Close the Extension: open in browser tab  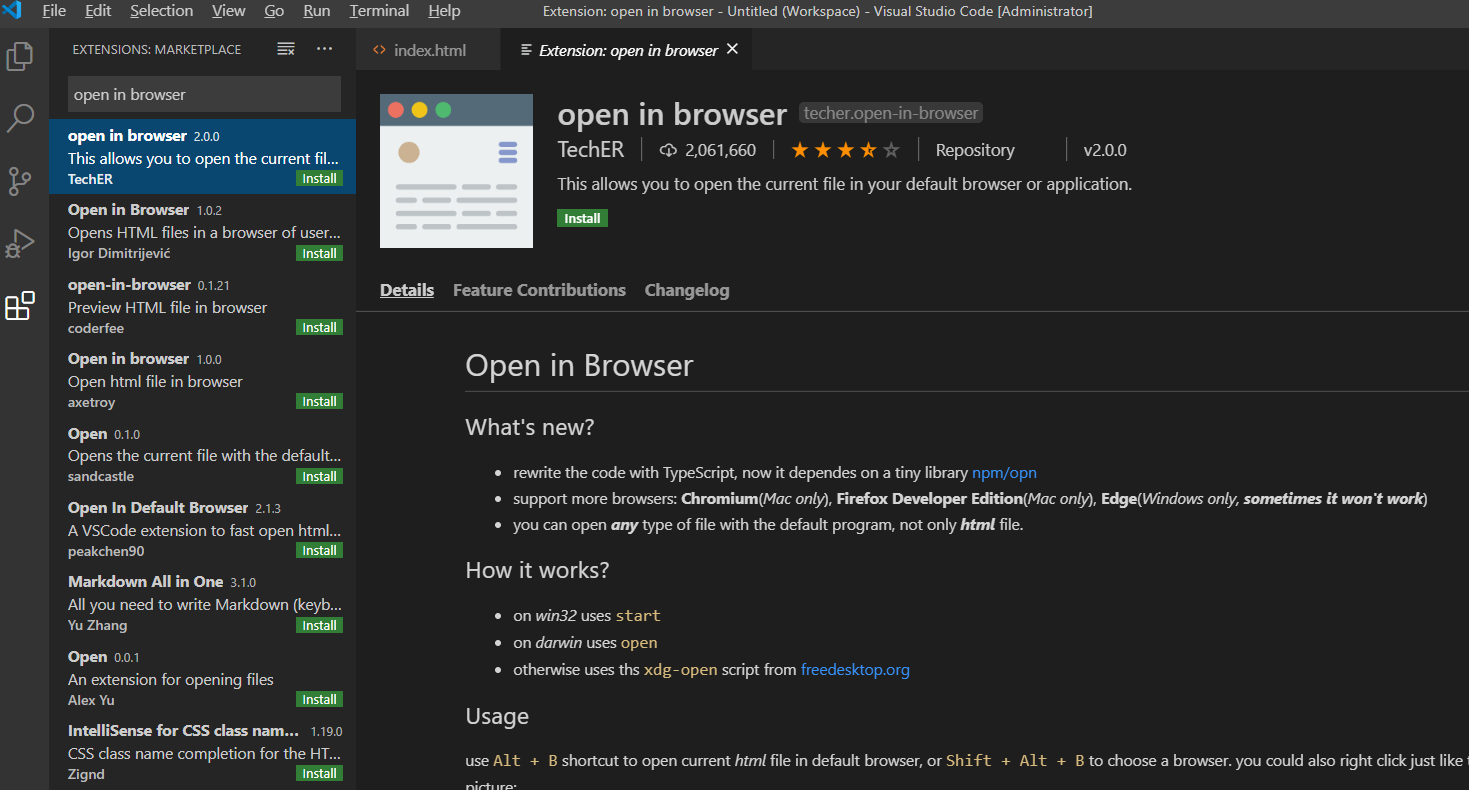coord(732,49)
